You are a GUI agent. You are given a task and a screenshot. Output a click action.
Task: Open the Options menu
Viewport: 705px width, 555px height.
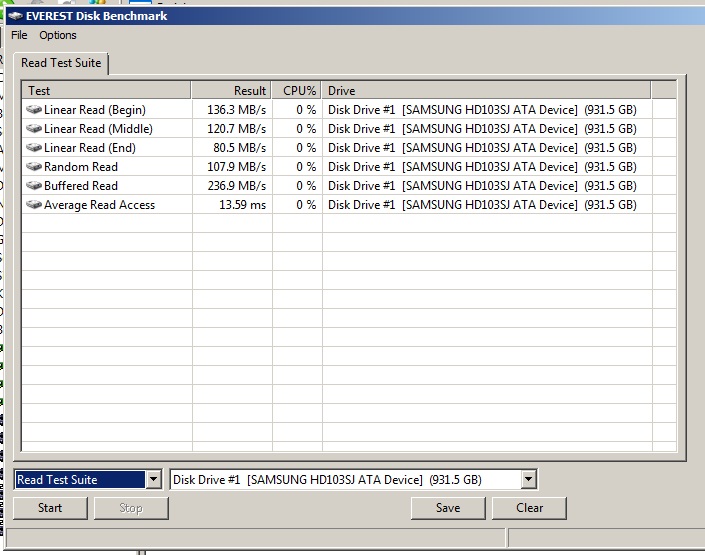point(58,35)
